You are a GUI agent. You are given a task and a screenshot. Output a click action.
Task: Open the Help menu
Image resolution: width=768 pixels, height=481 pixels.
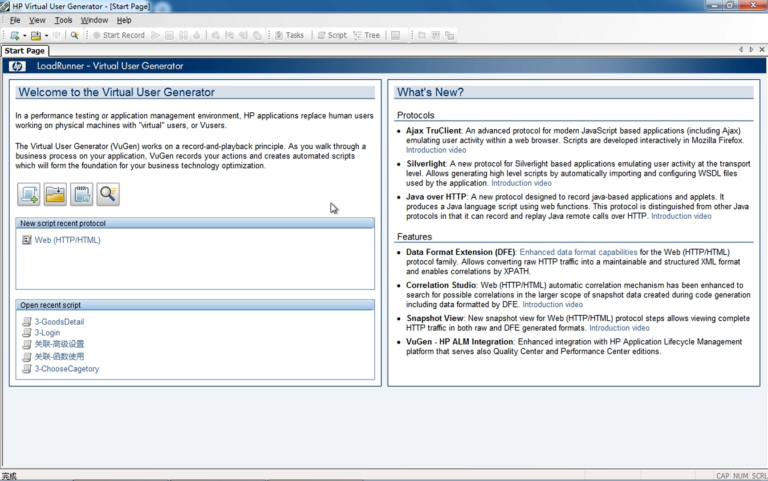pos(124,20)
